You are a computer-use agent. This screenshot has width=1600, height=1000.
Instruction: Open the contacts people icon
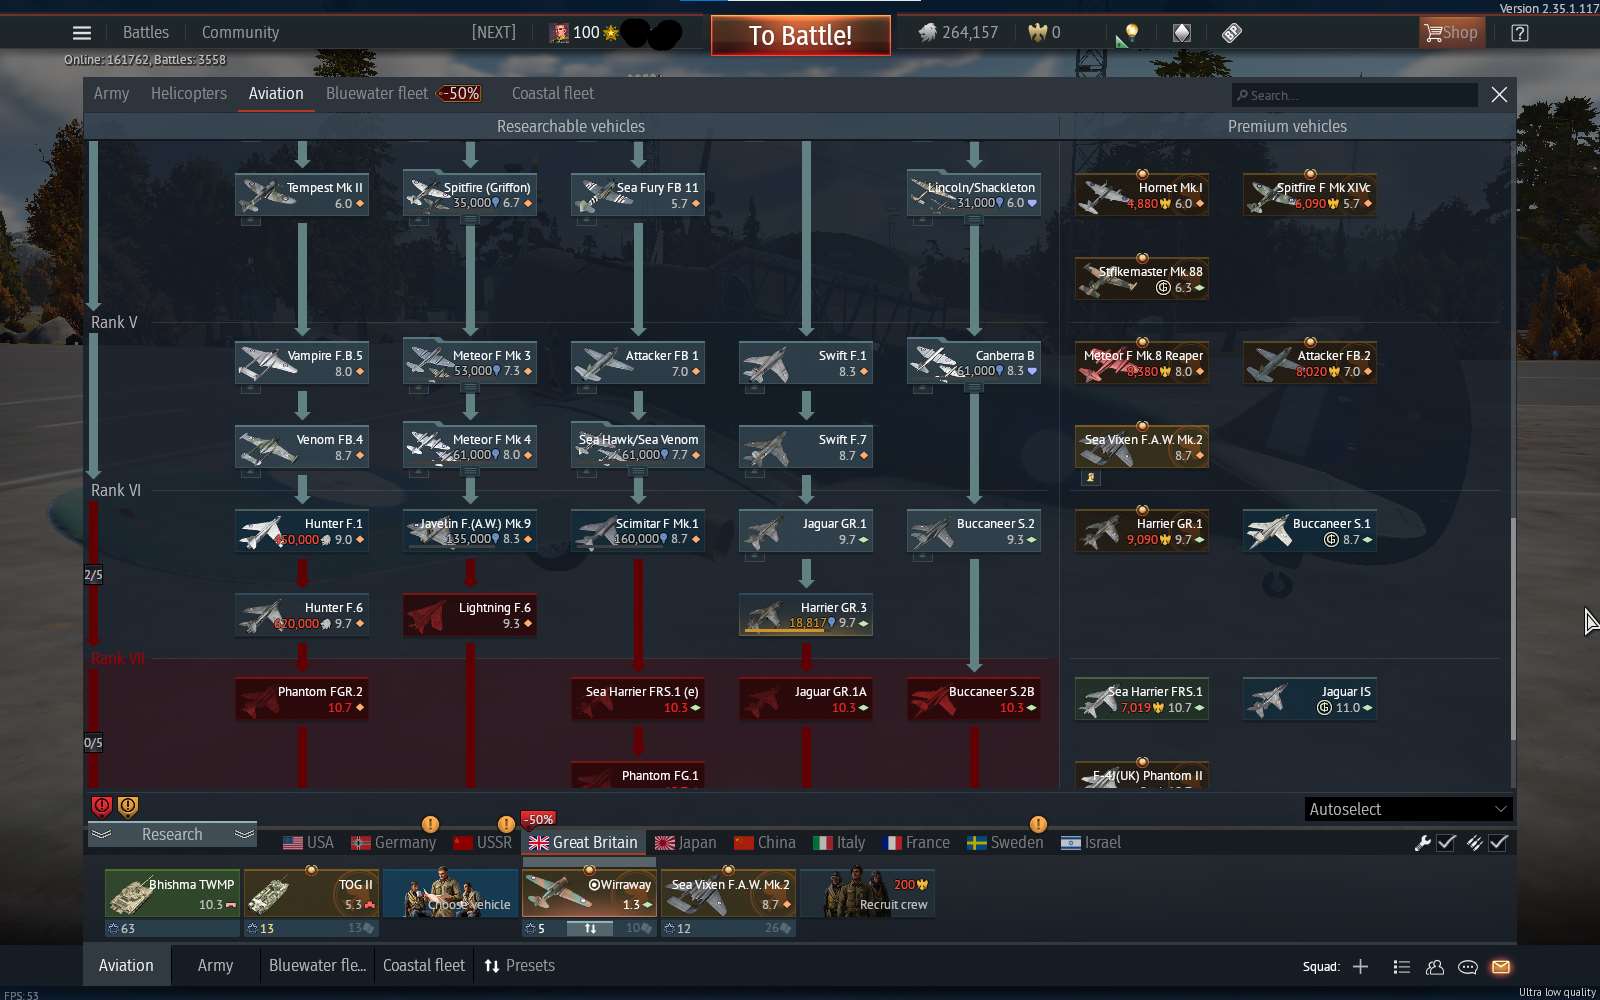pos(1435,967)
